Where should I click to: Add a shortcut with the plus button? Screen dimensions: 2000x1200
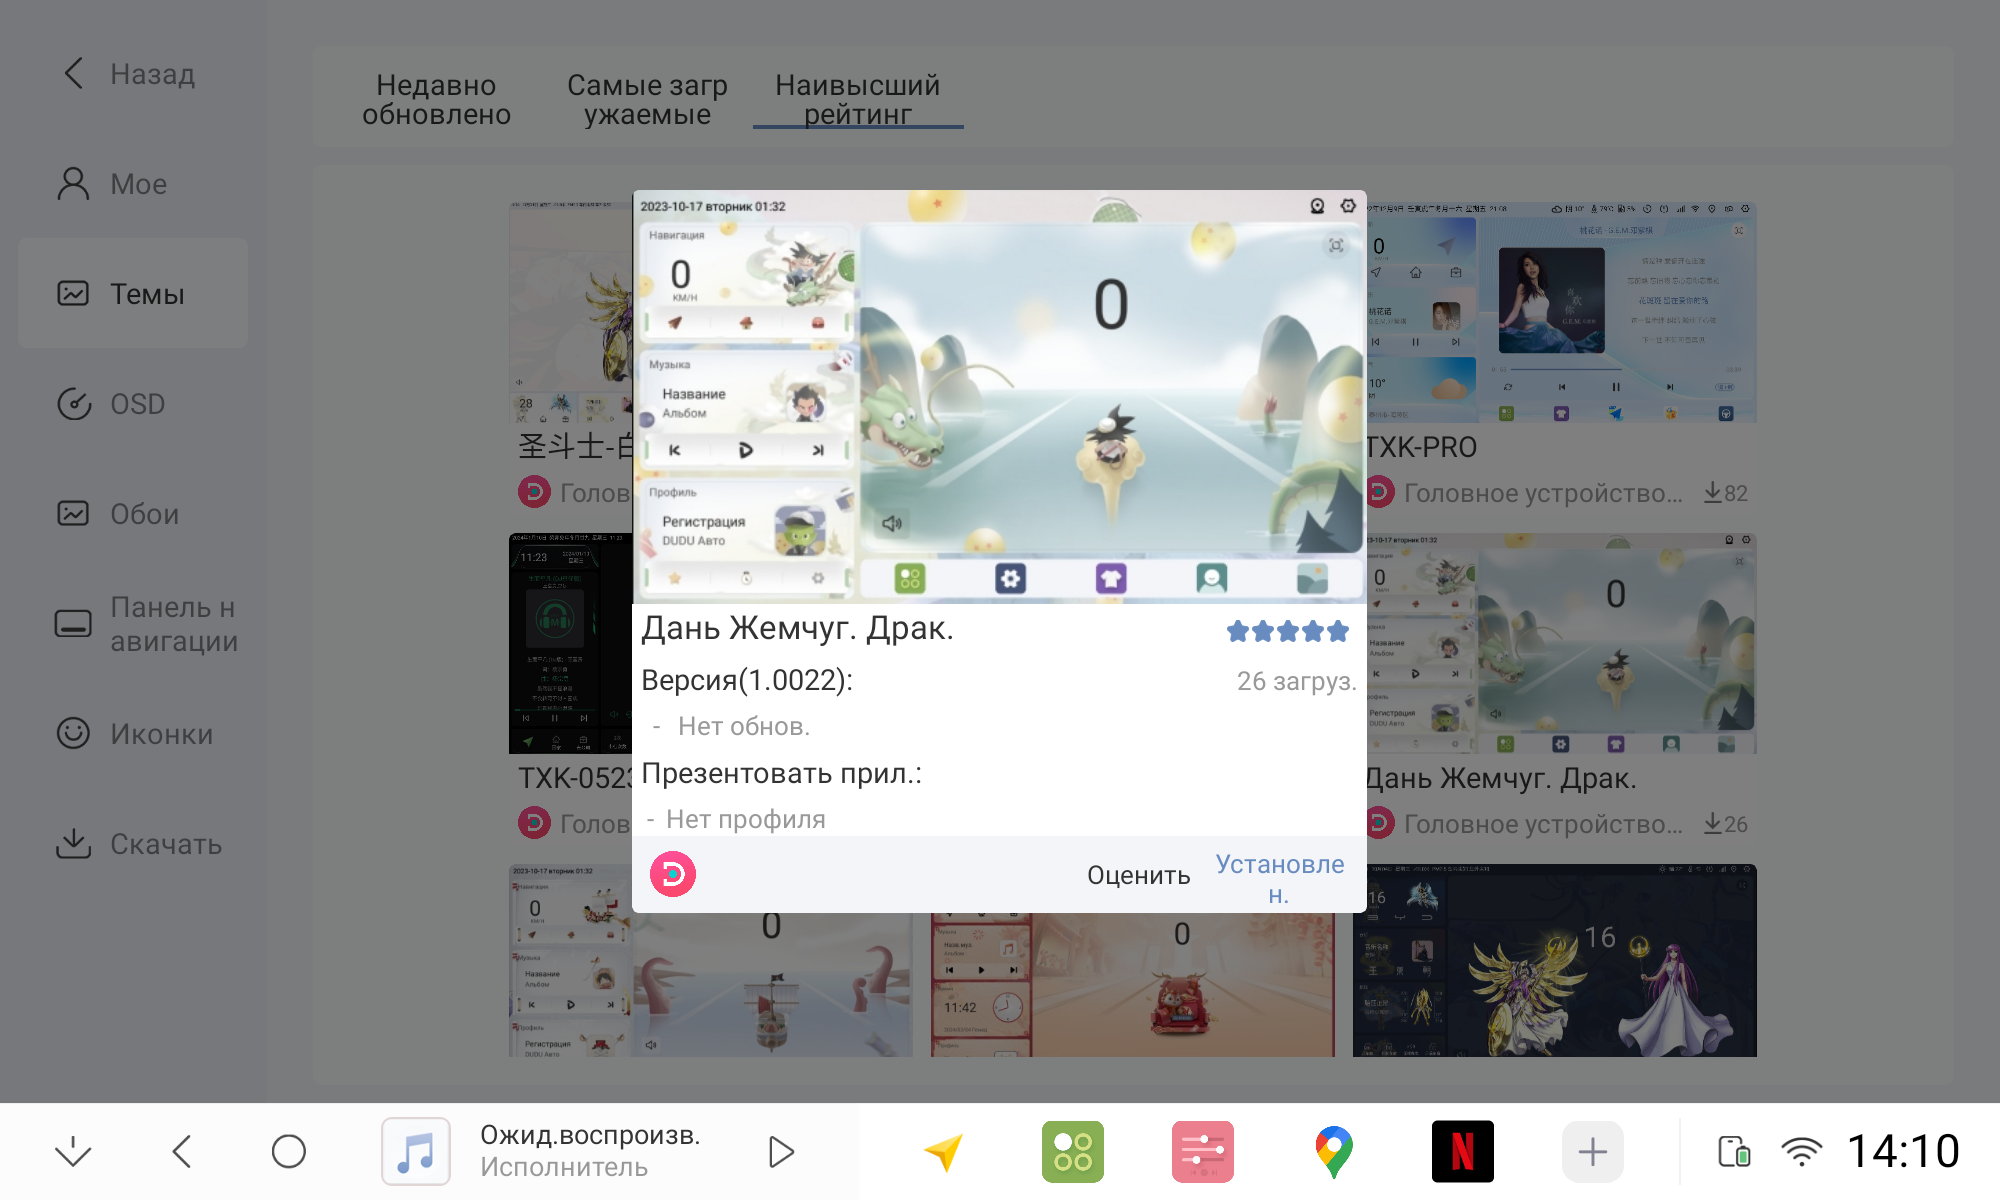[1593, 1152]
